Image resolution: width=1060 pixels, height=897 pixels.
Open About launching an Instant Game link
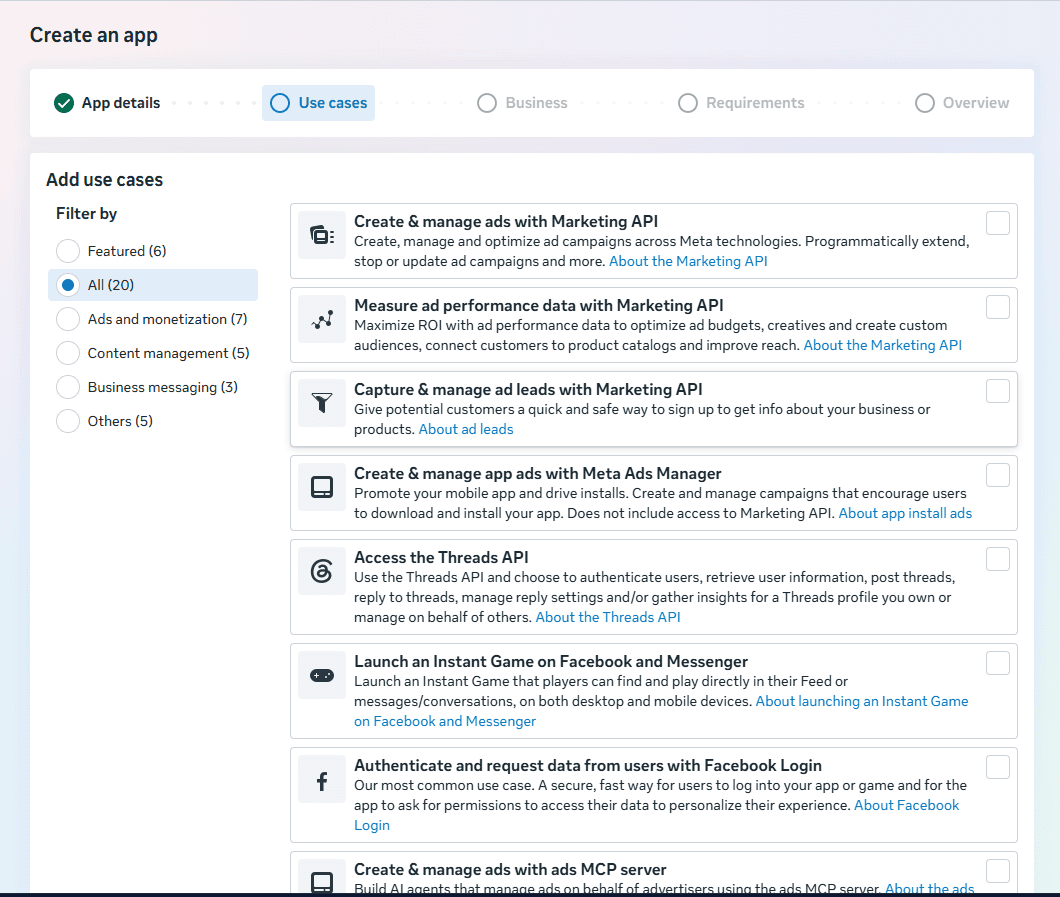coord(861,702)
